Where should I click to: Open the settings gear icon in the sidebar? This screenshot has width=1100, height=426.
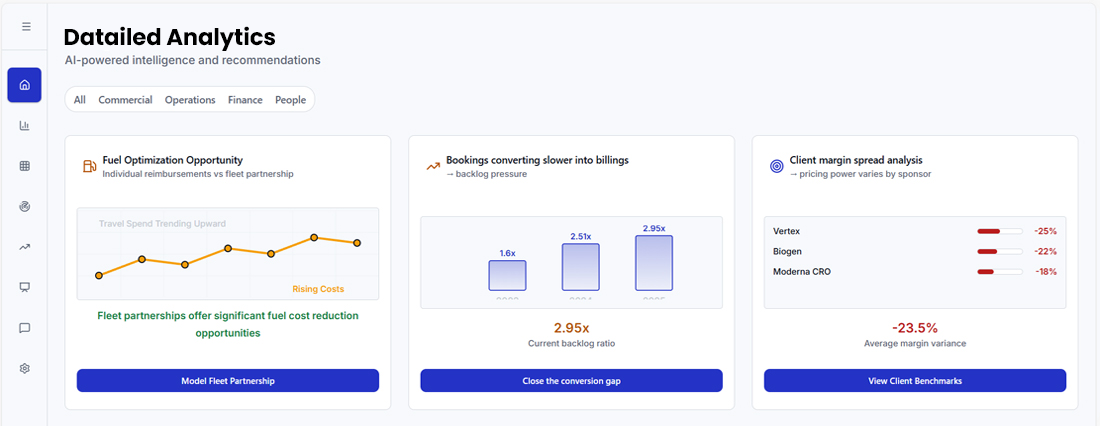click(x=25, y=368)
